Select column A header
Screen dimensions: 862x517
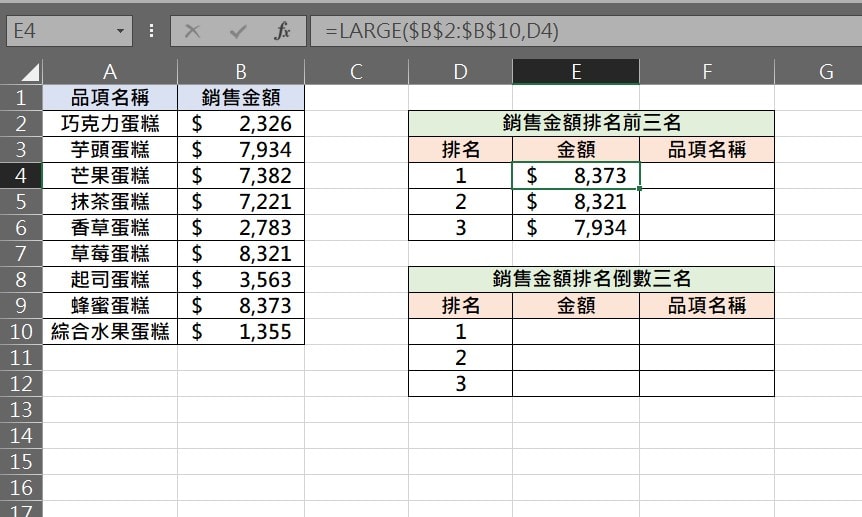point(110,72)
